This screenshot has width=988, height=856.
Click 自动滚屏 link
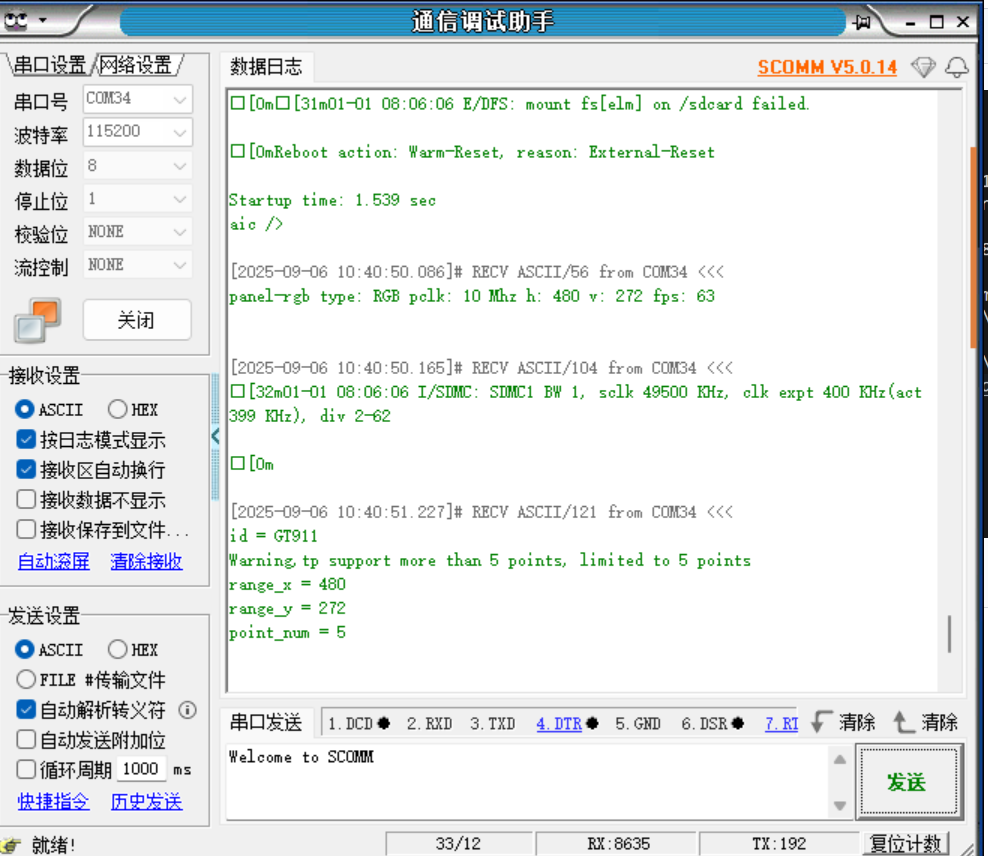click(x=54, y=561)
